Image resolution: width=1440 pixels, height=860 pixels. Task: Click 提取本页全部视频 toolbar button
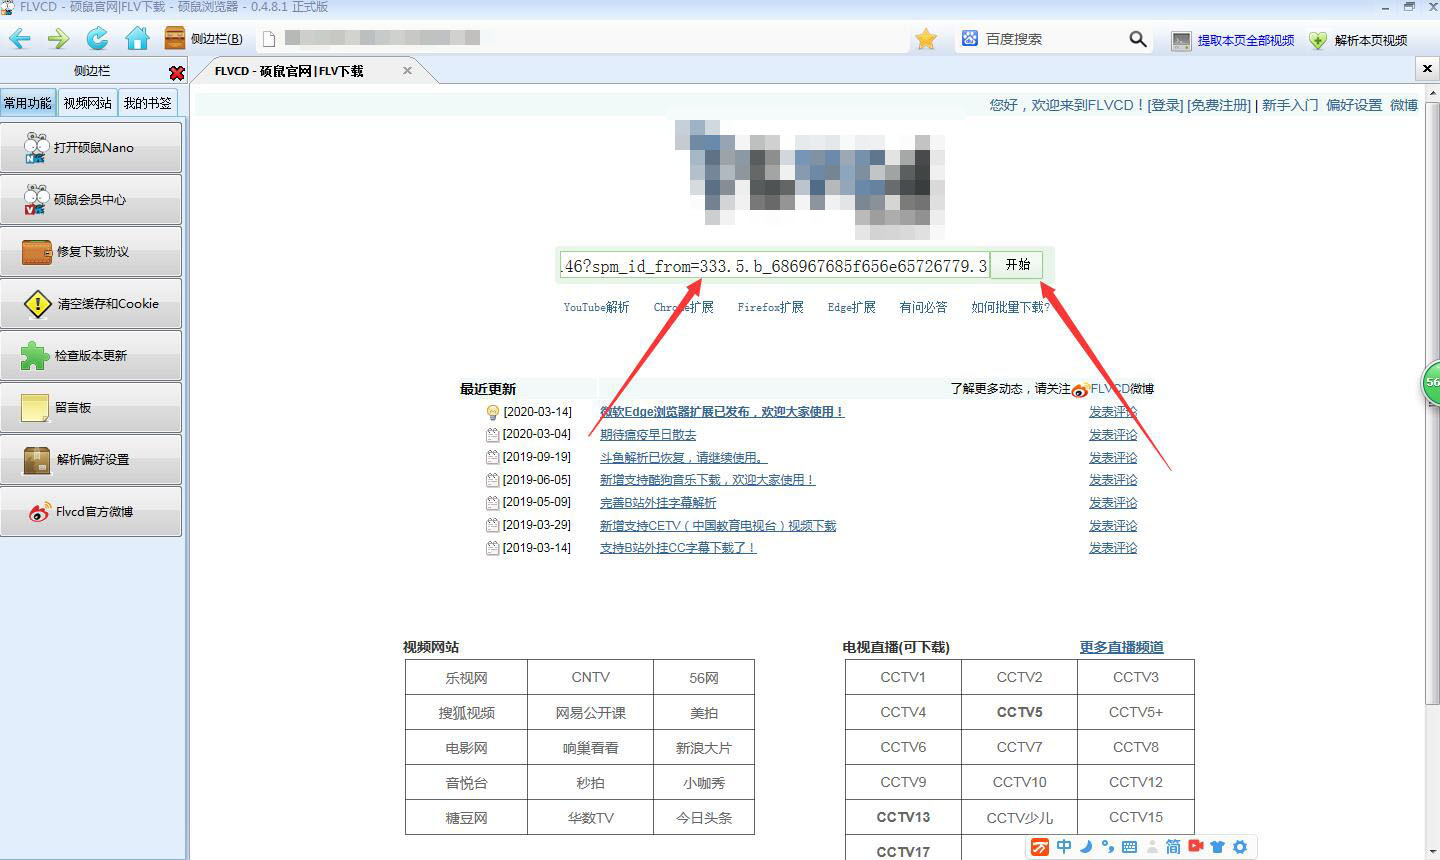(1233, 40)
